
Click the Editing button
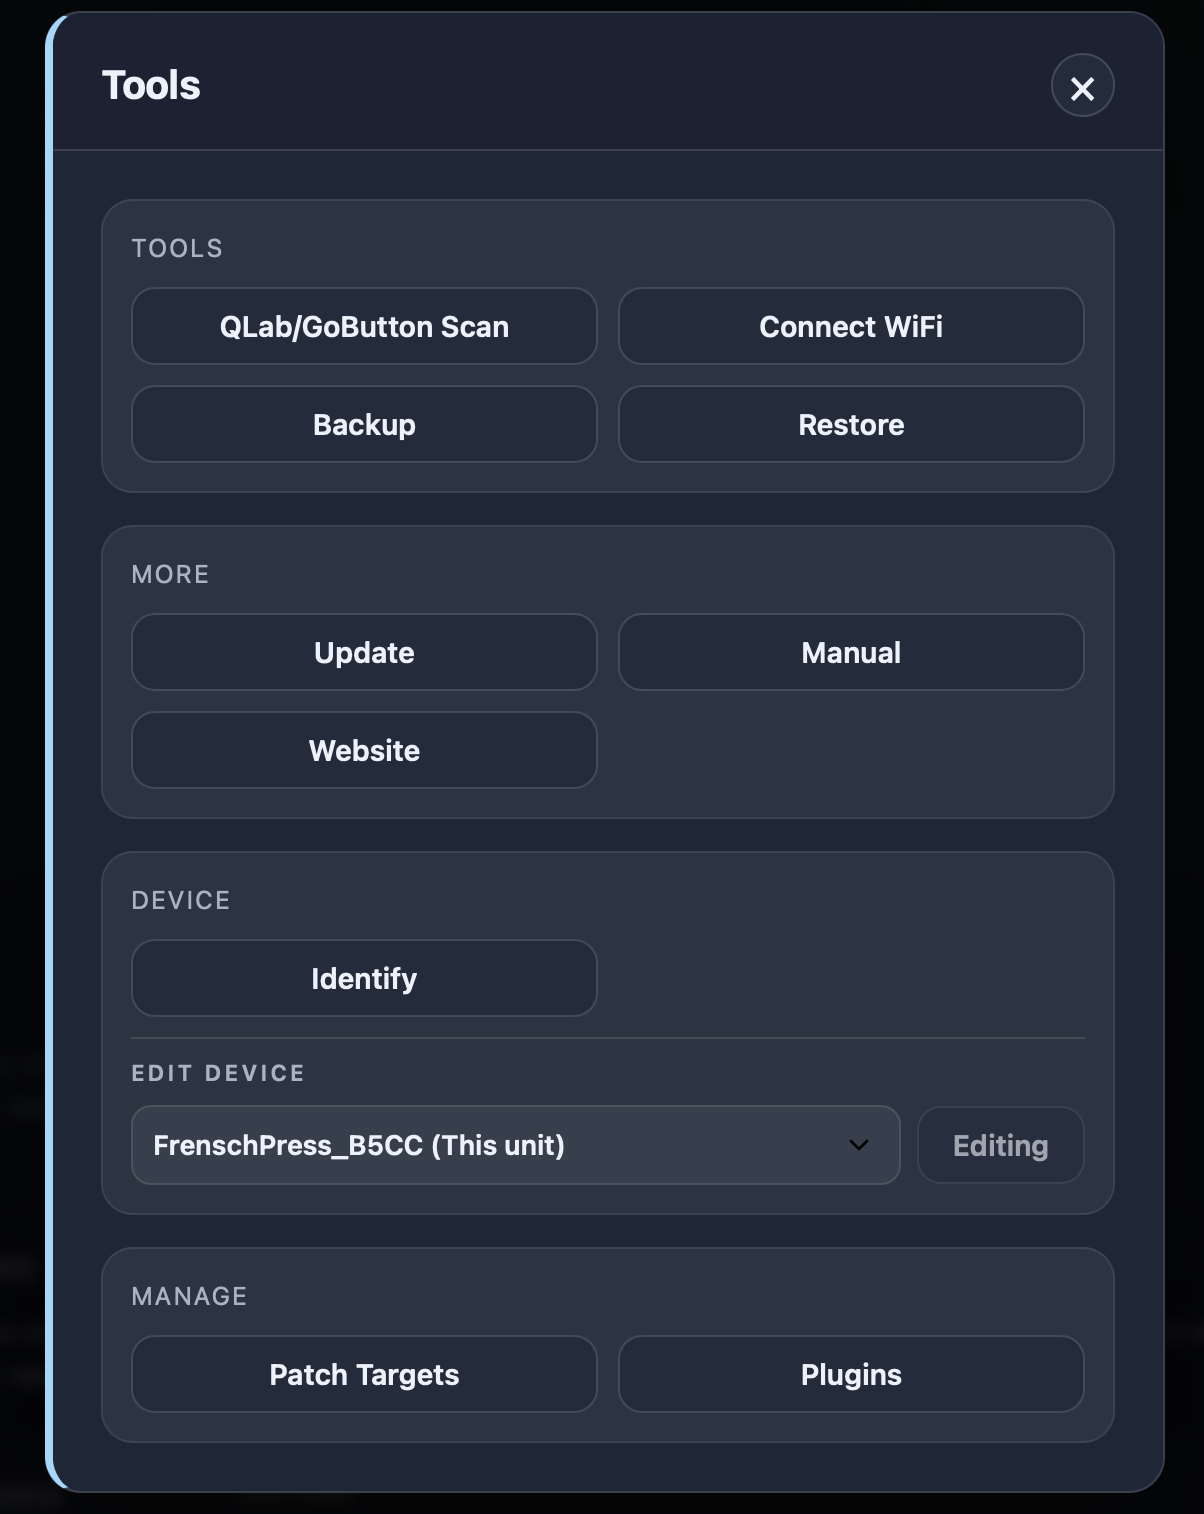point(1000,1145)
